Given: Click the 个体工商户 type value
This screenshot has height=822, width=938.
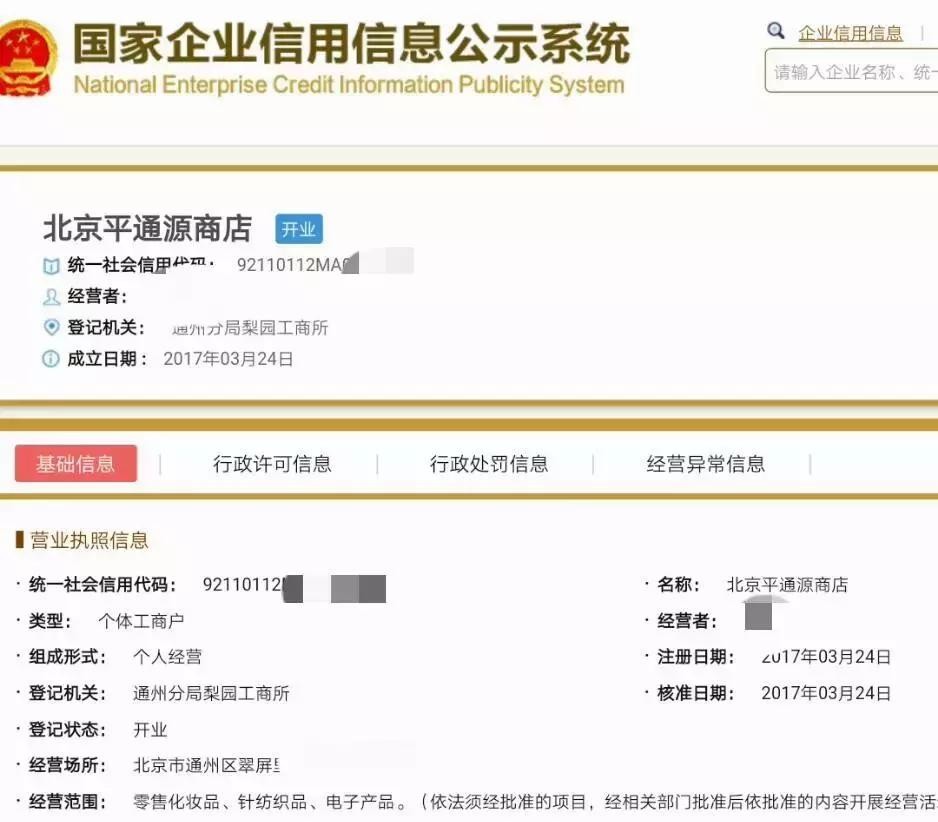Looking at the screenshot, I should (141, 621).
